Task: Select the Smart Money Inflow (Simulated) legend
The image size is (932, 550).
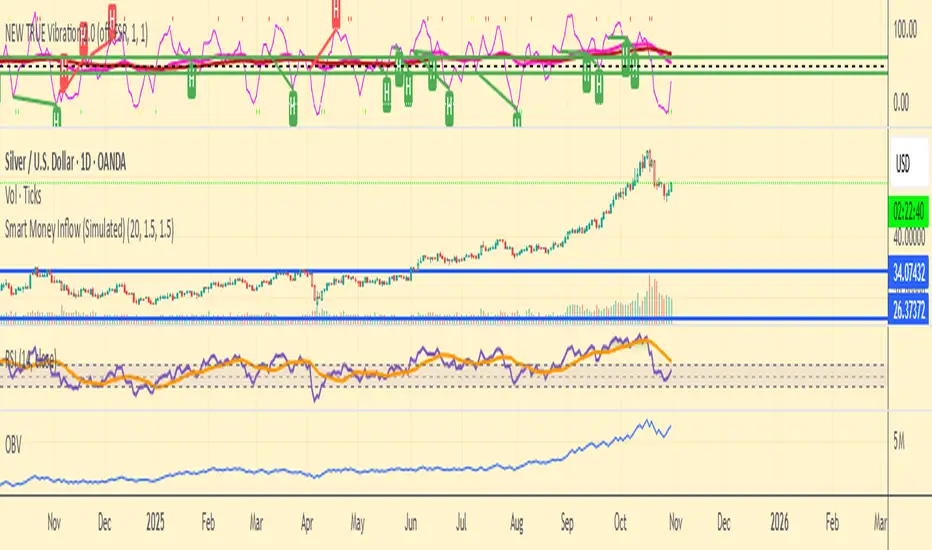Action: 89,228
